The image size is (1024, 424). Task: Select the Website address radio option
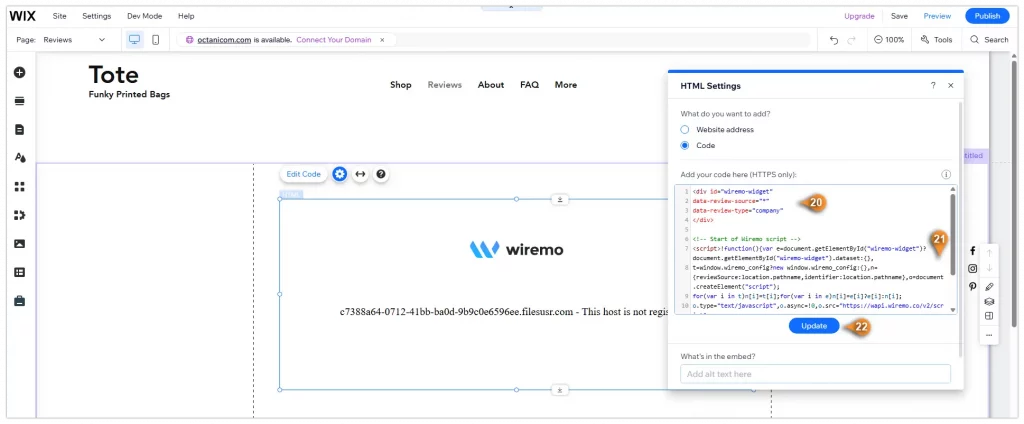(684, 129)
